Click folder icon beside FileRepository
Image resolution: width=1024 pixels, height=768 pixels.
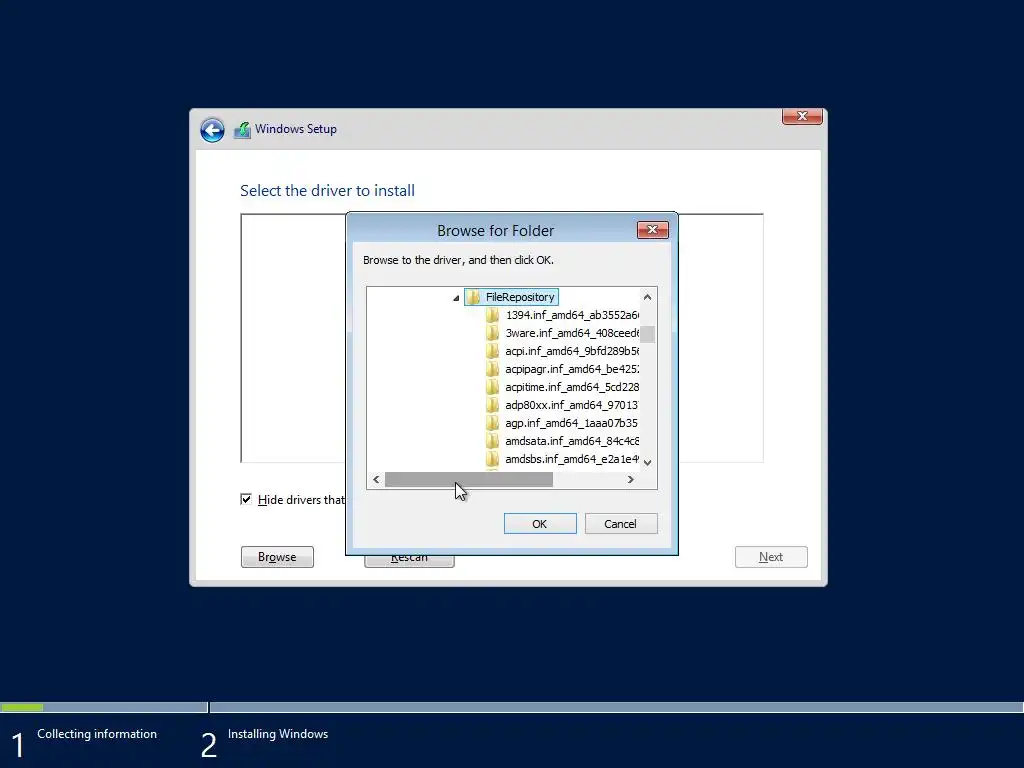(473, 297)
